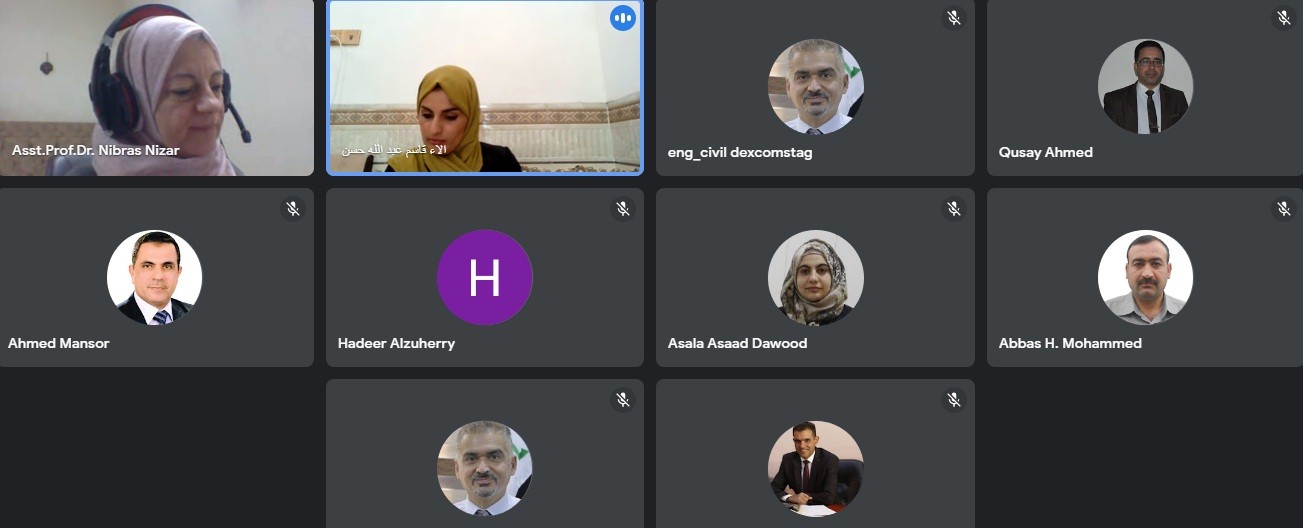Screen dimensions: 1303x528
Task: Click muted mic icon on eng_civil dexcomstag tile
Action: pyautogui.click(x=954, y=18)
